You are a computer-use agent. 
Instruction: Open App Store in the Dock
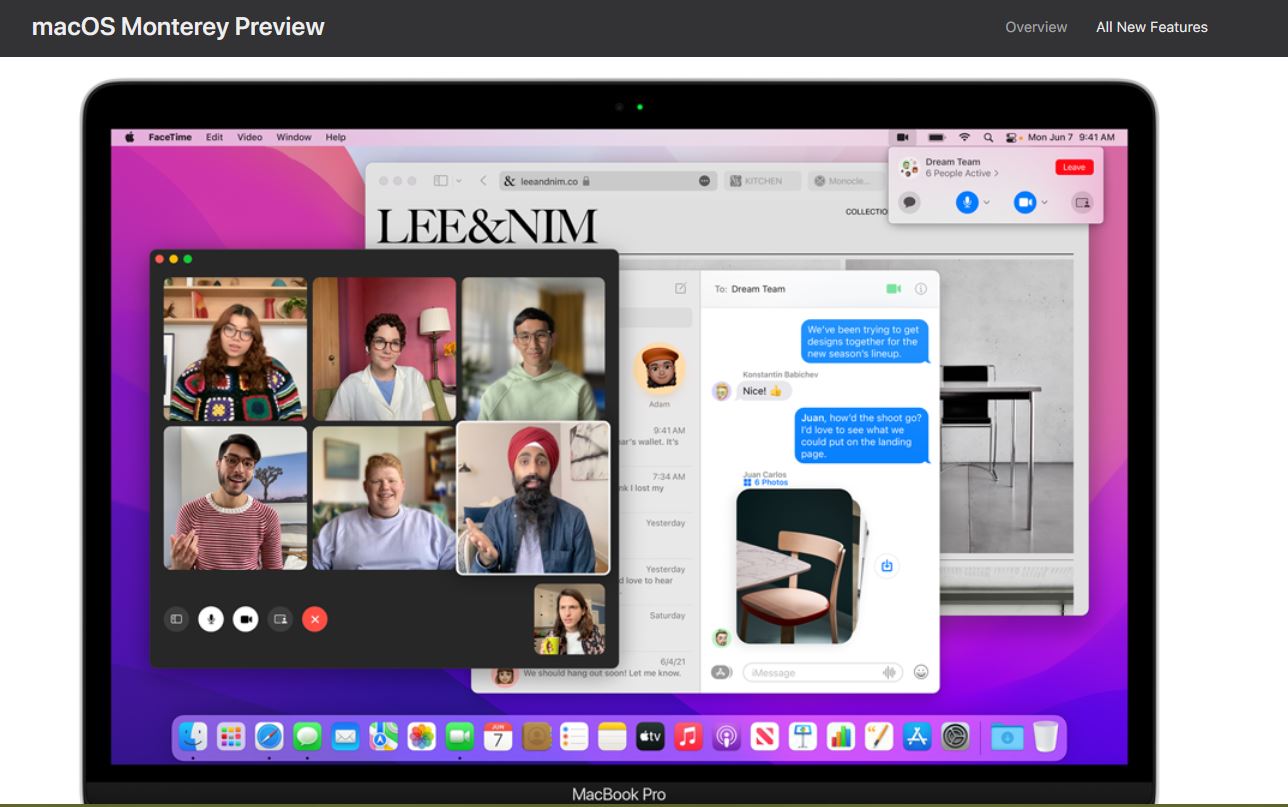pyautogui.click(x=917, y=737)
